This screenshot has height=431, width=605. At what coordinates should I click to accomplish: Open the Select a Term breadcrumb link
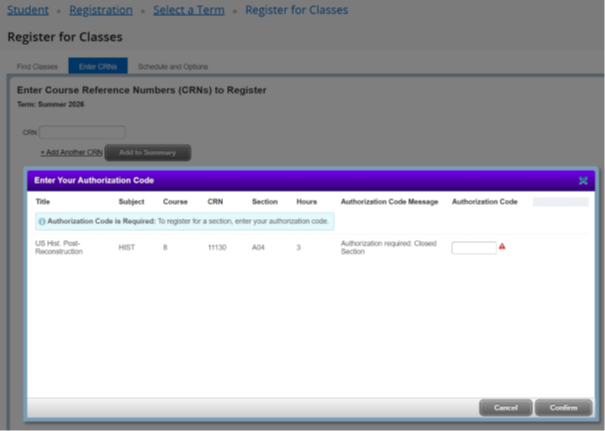pos(189,10)
